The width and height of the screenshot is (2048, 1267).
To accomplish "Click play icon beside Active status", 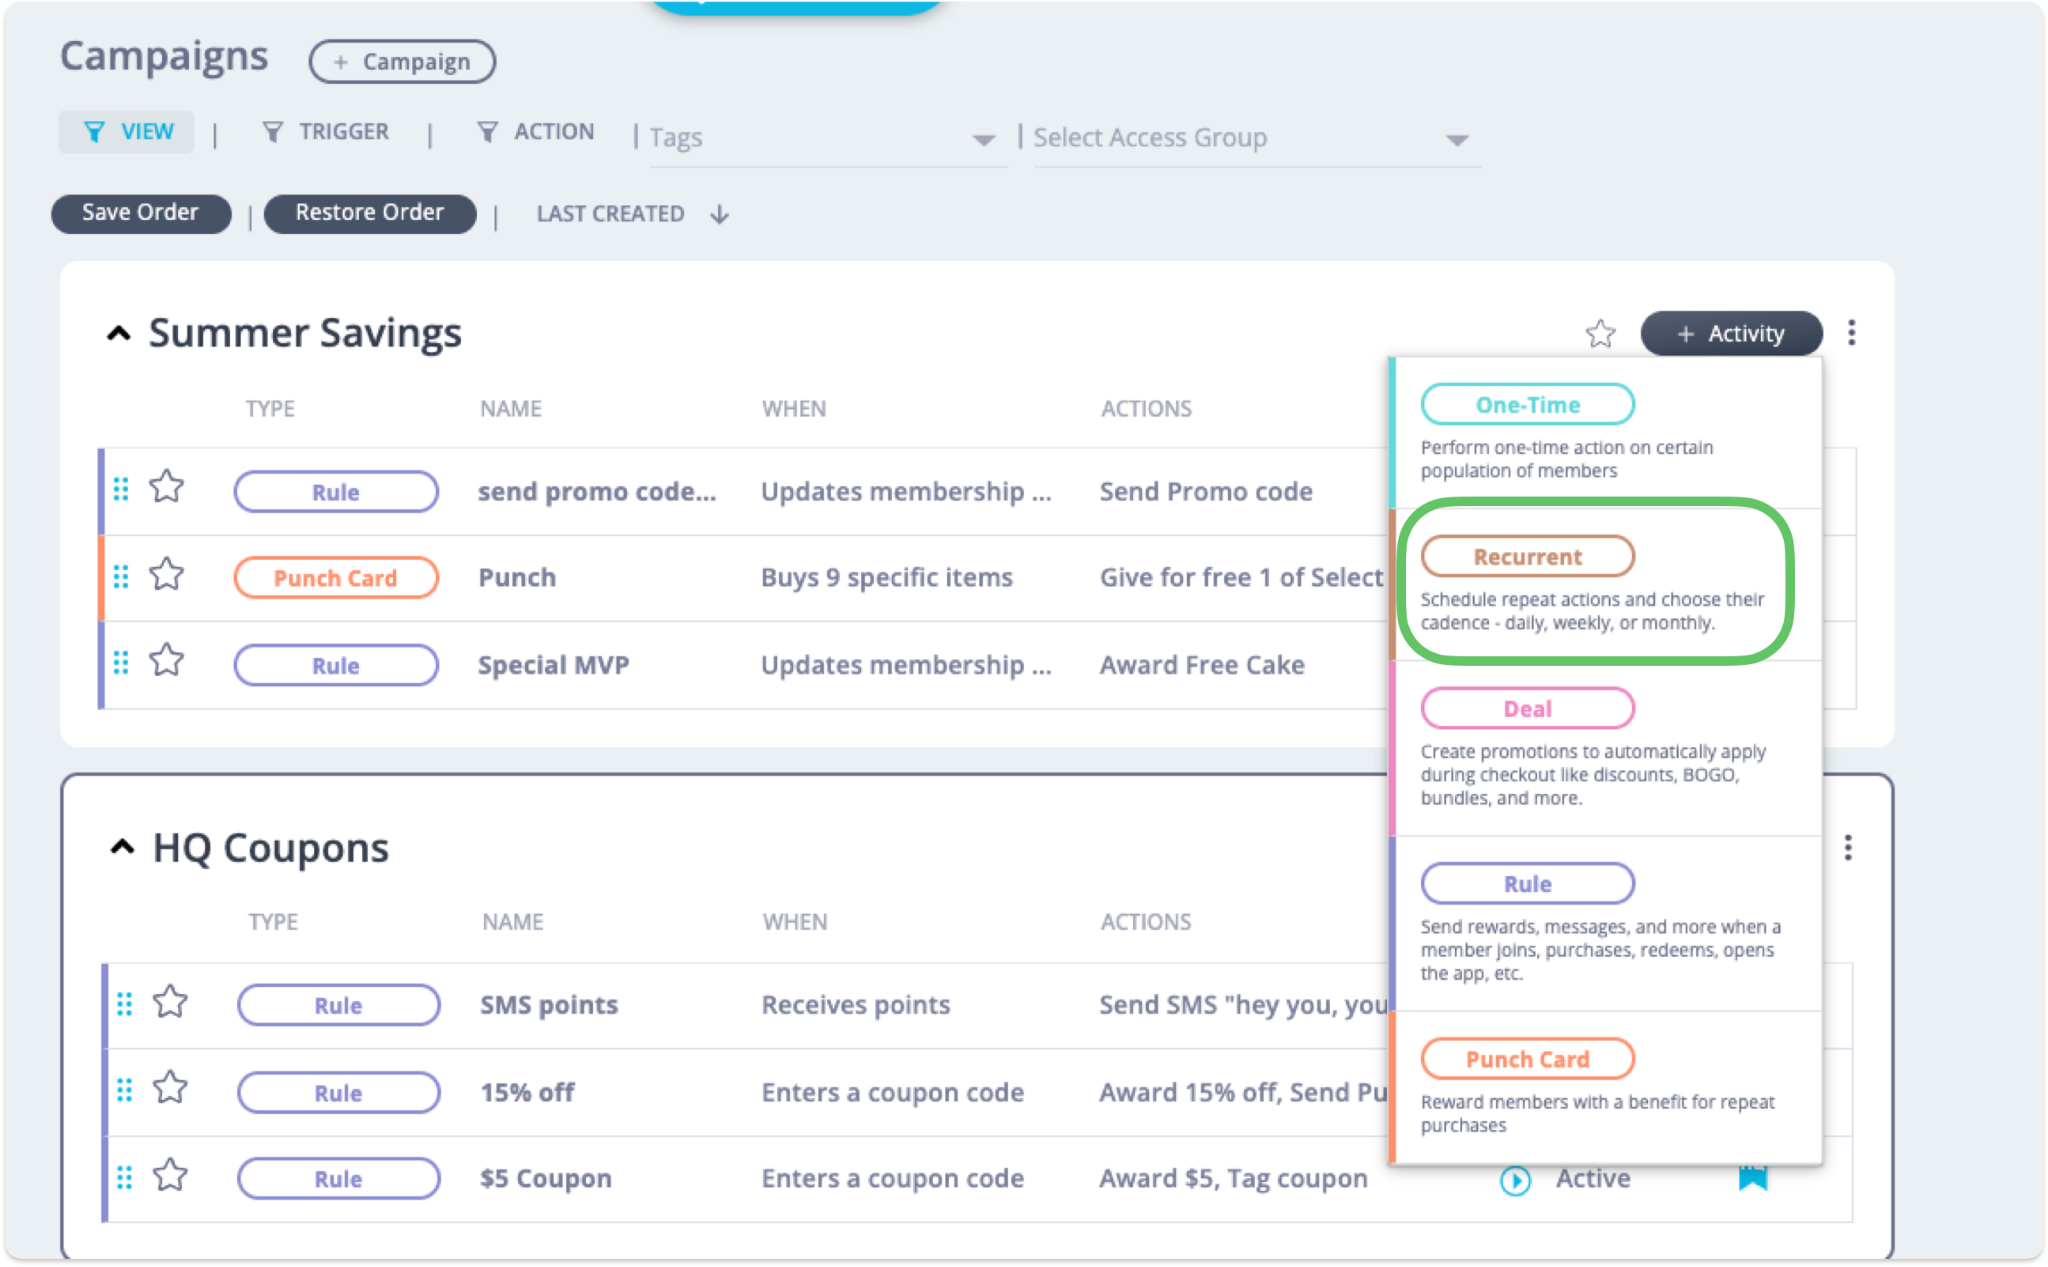I will (1515, 1180).
